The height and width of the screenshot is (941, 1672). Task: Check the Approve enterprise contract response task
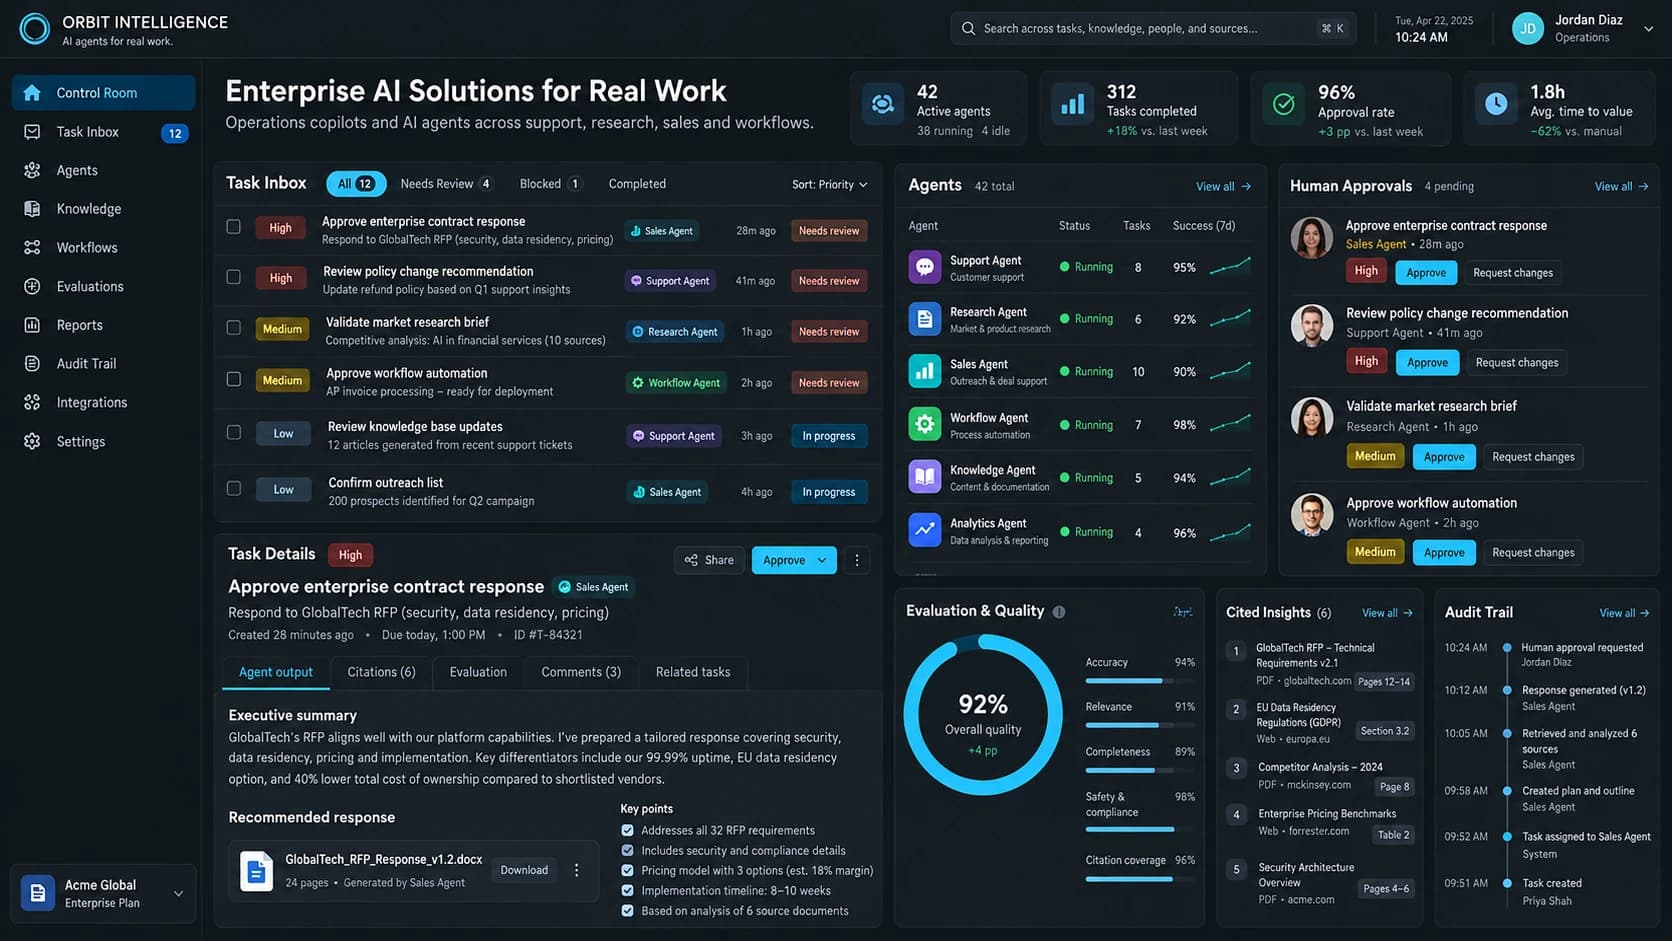(234, 227)
